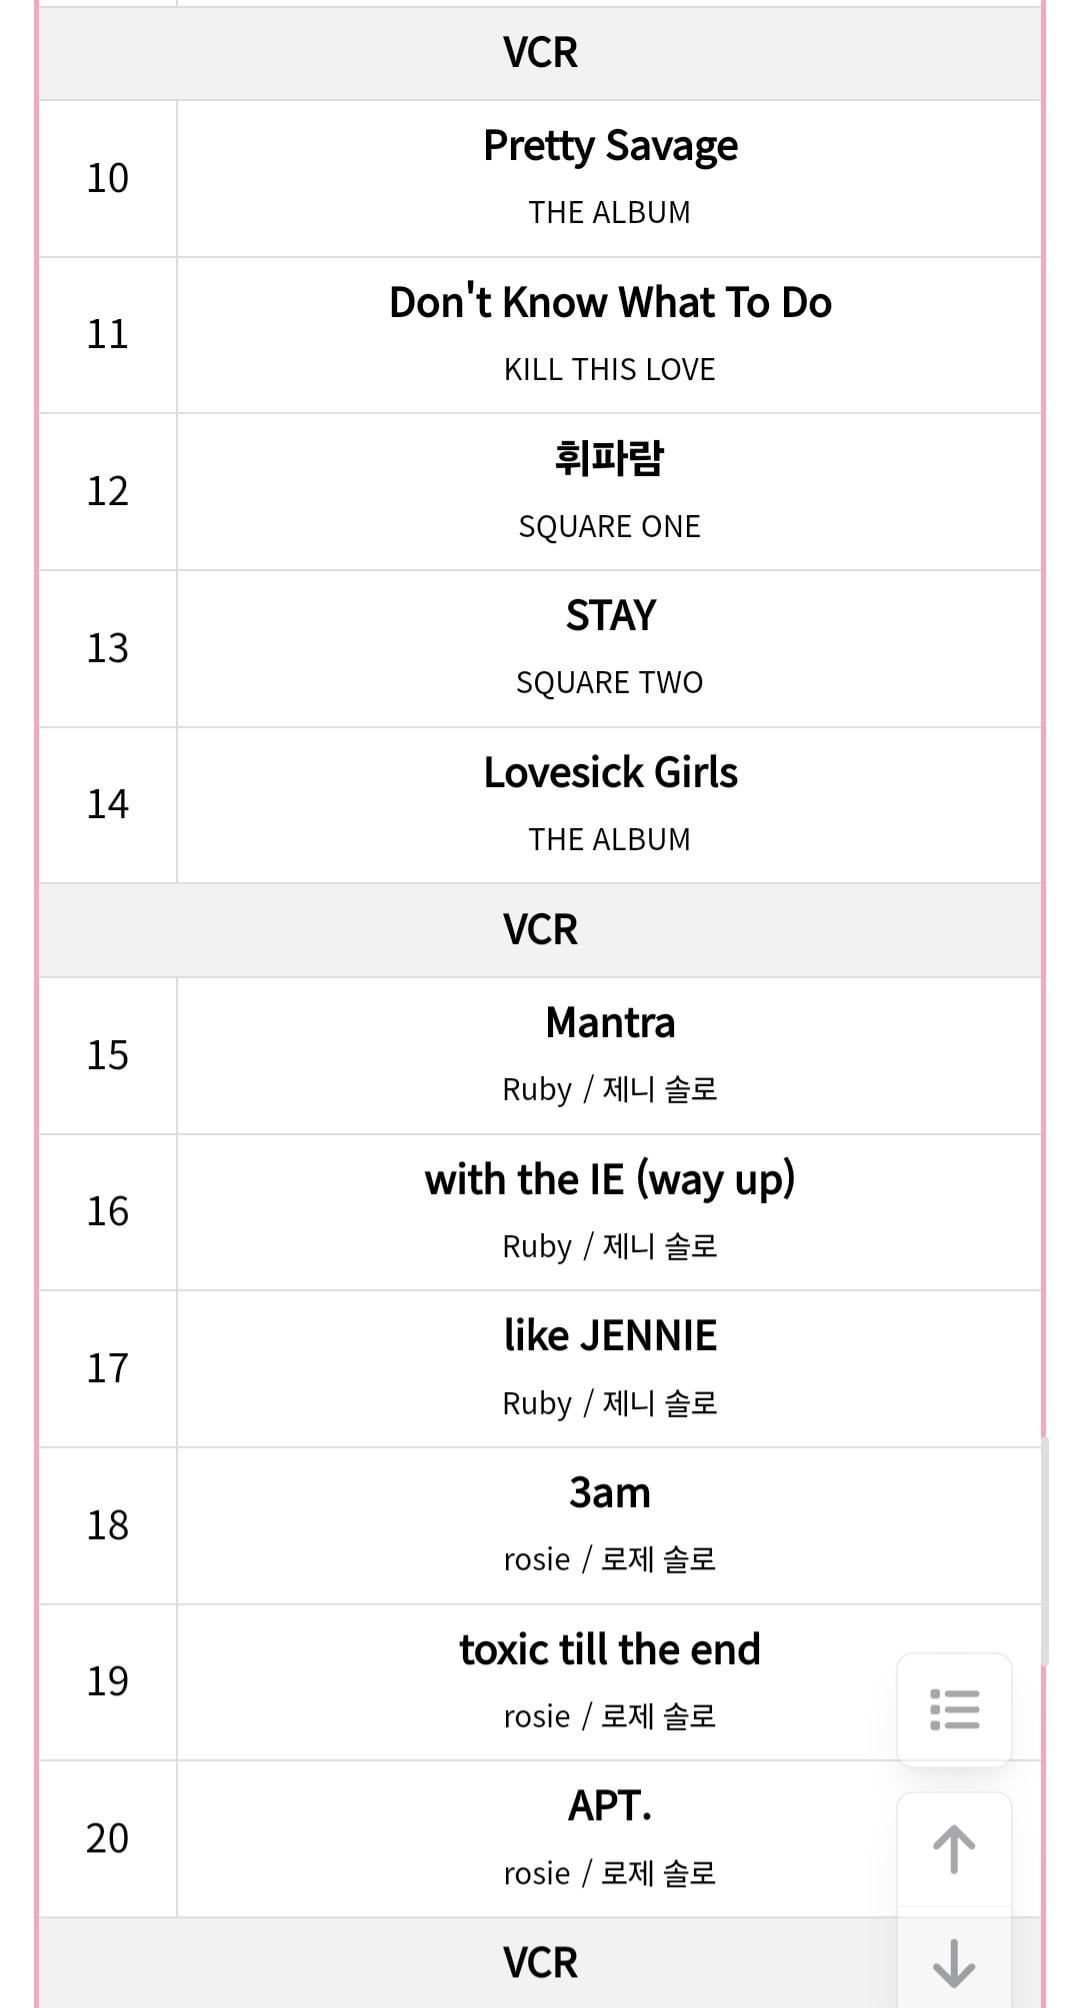Click the SQUARE ONE album label
This screenshot has height=2008, width=1080.
610,526
